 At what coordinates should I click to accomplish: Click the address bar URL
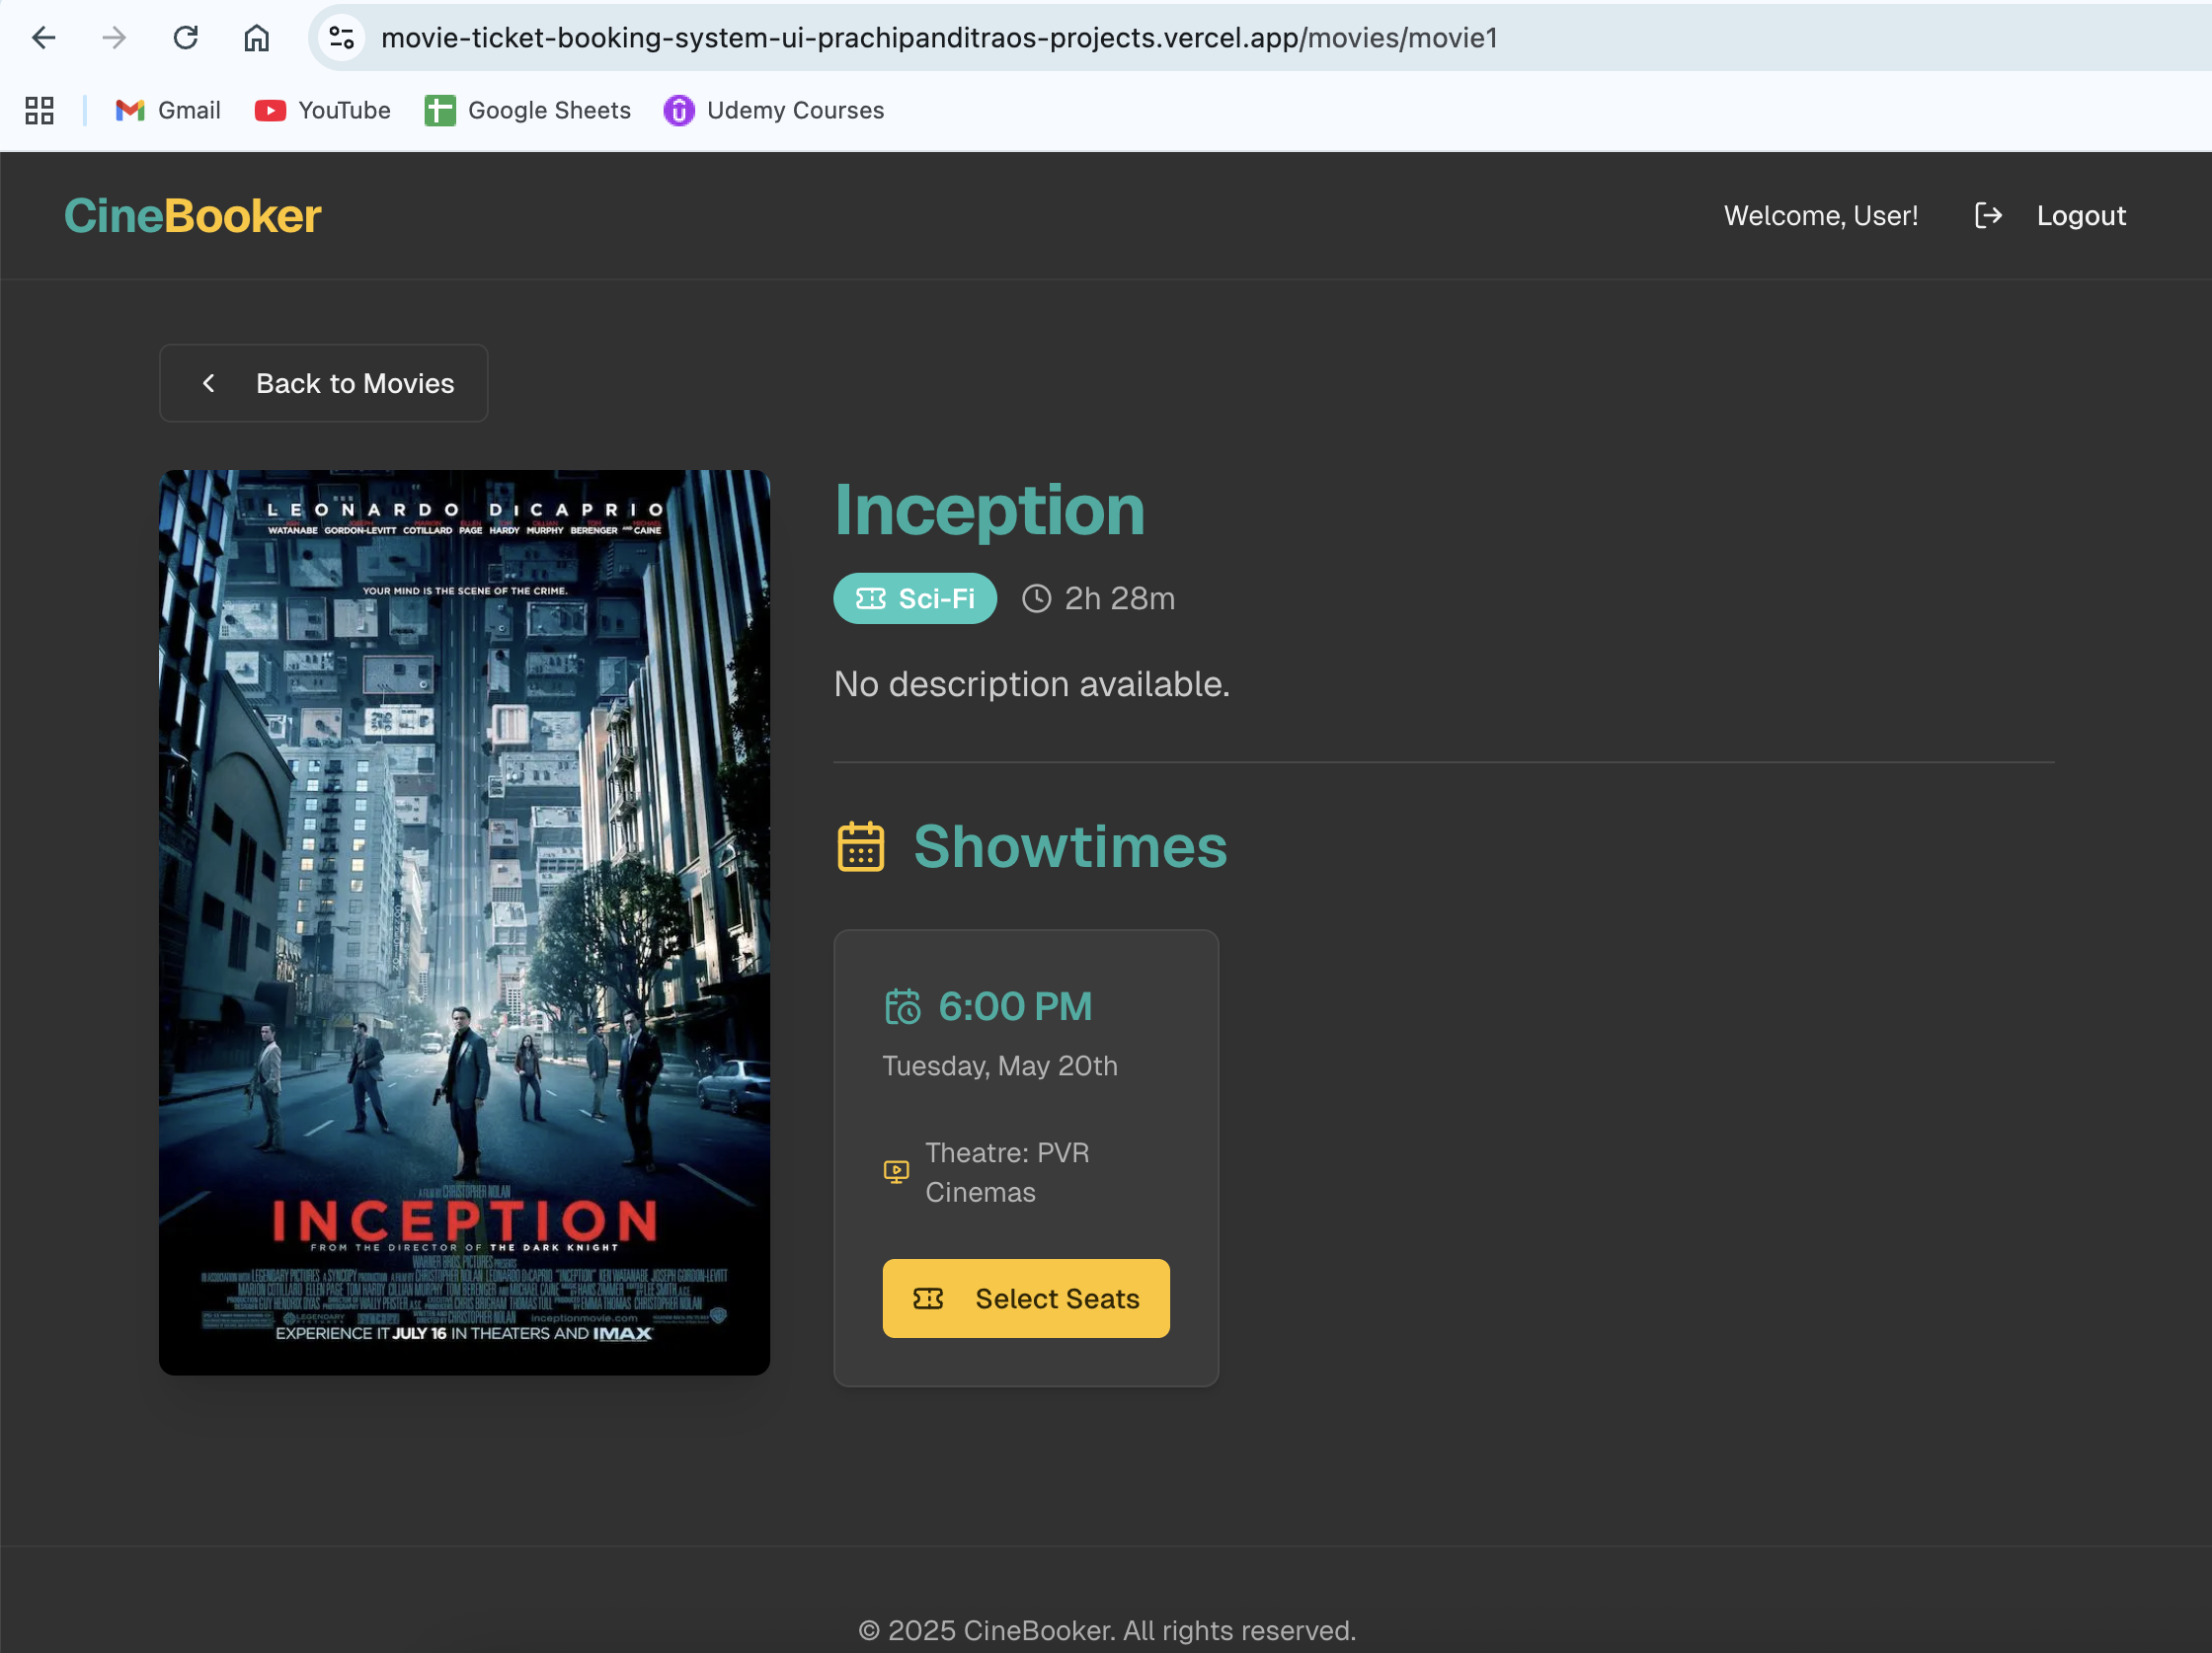939,38
